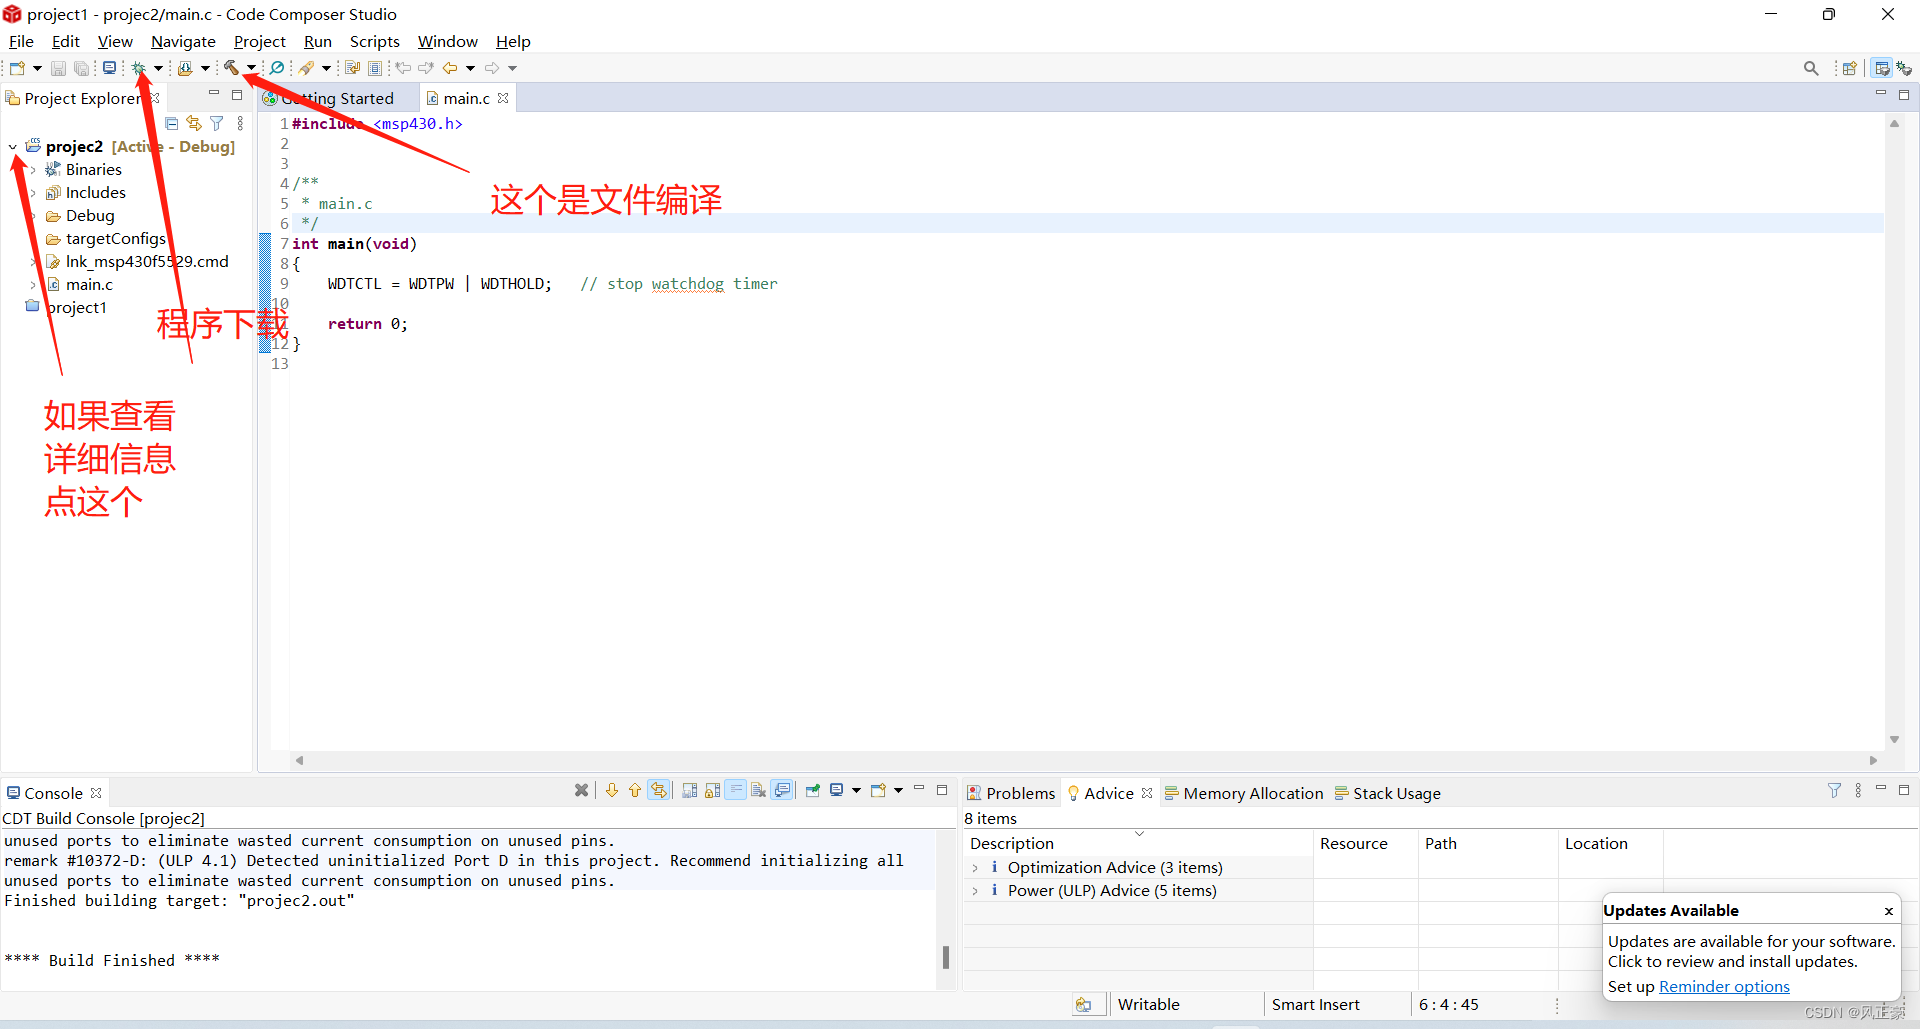The image size is (1920, 1029).
Task: Open the Project menu
Action: (x=260, y=41)
